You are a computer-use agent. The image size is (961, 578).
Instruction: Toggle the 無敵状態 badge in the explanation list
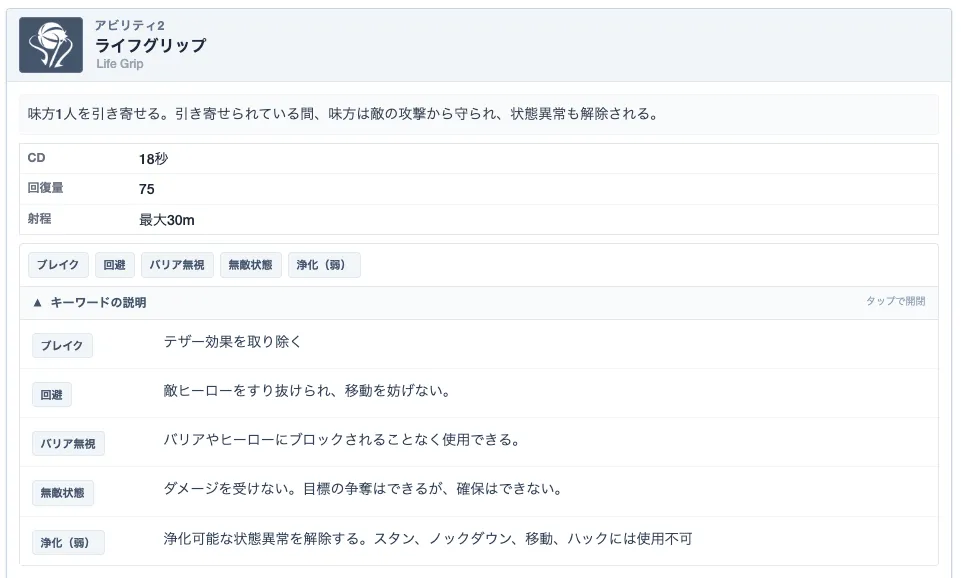pos(62,493)
